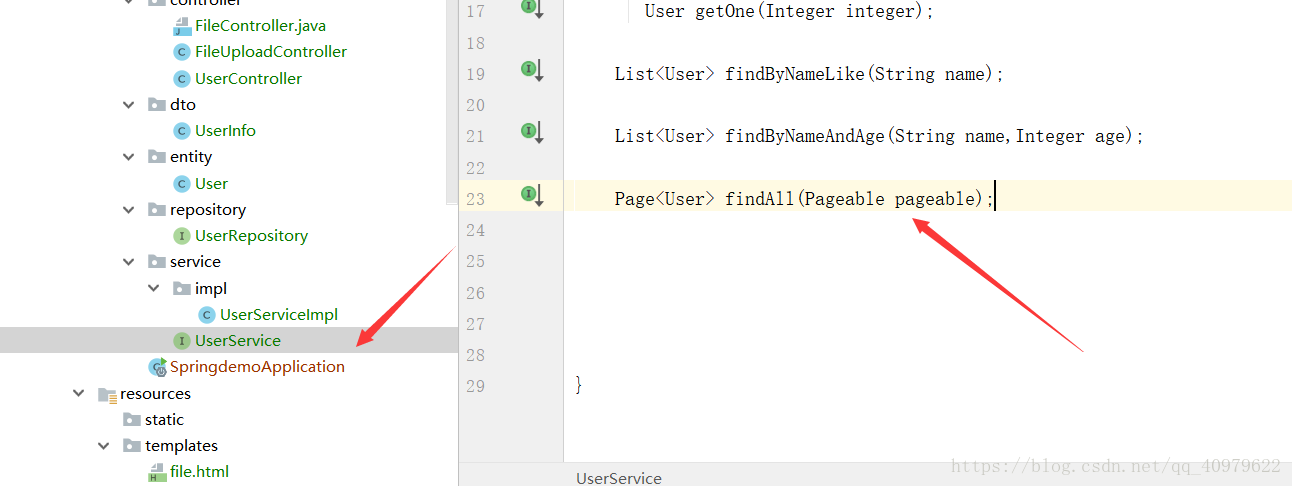Open UserRepository interface
Viewport: 1292px width, 486px height.
251,235
